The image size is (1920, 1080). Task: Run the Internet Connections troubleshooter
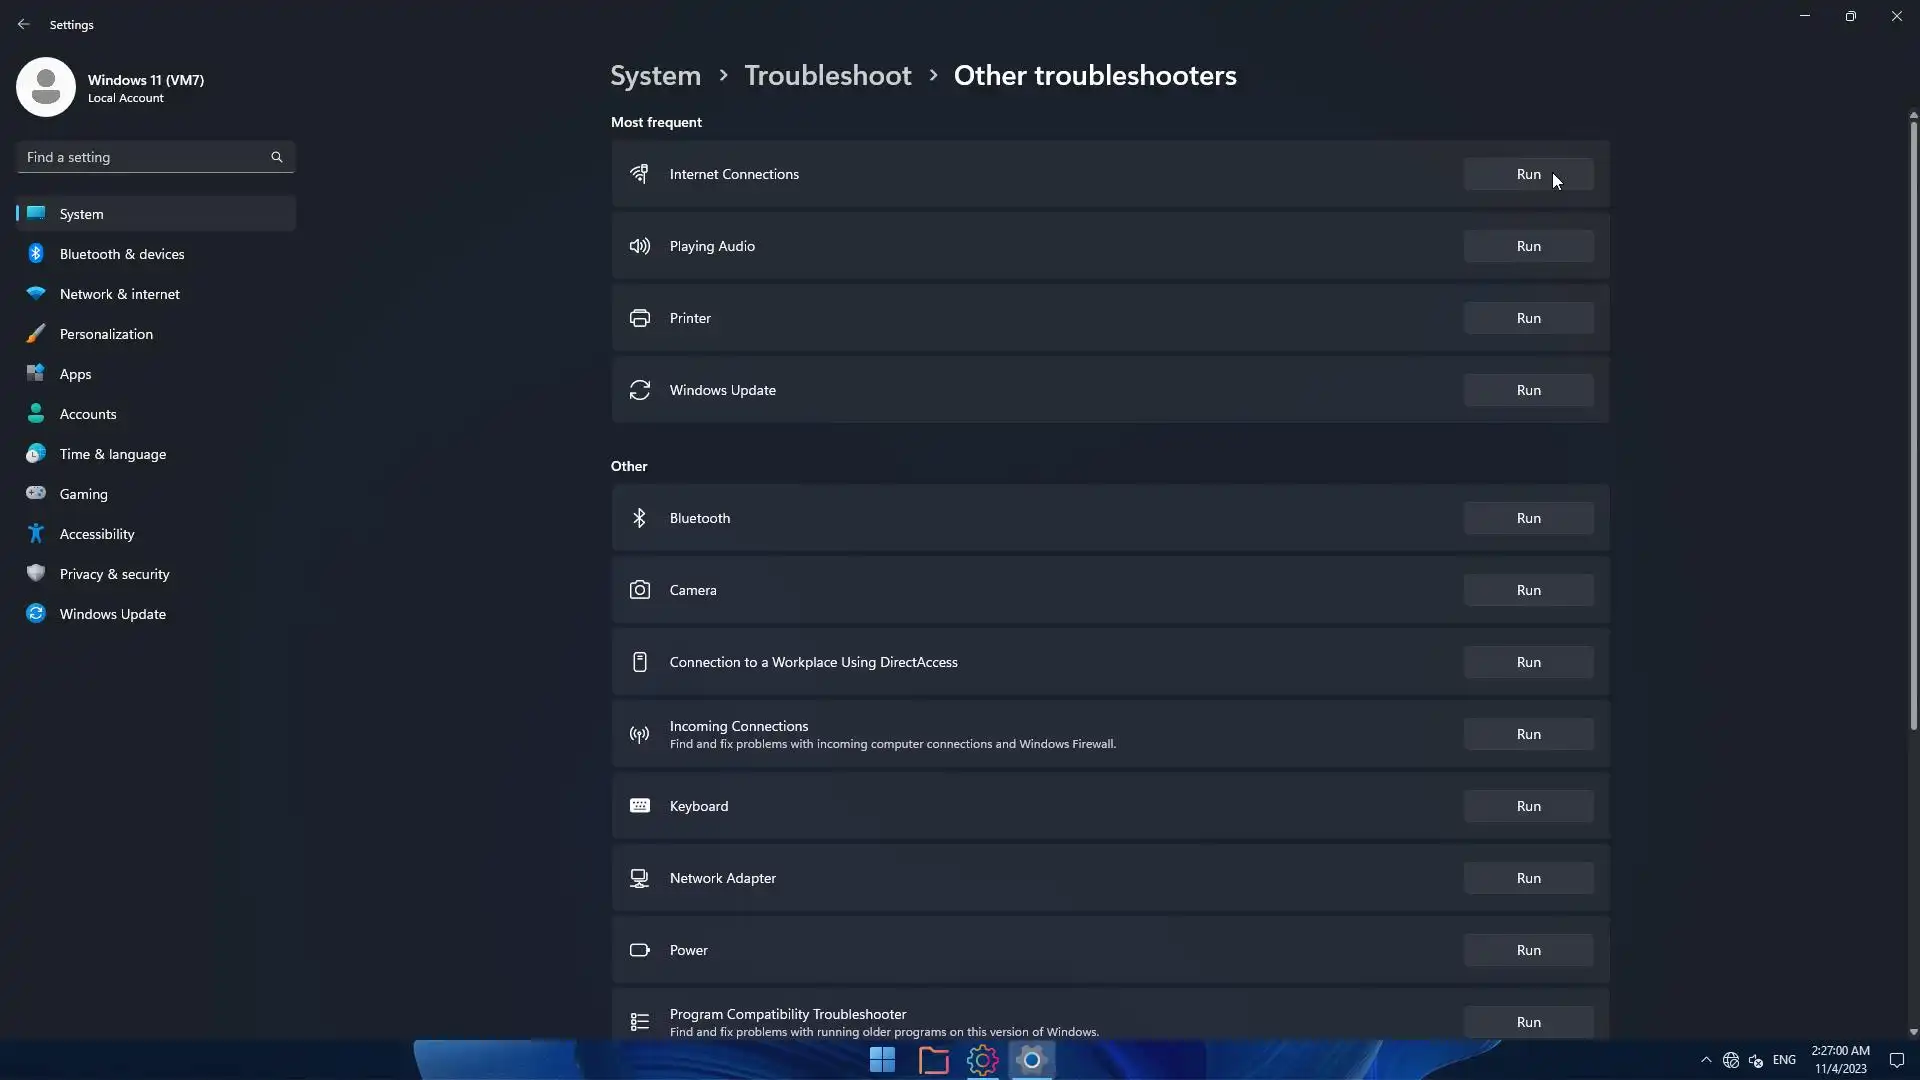tap(1528, 174)
